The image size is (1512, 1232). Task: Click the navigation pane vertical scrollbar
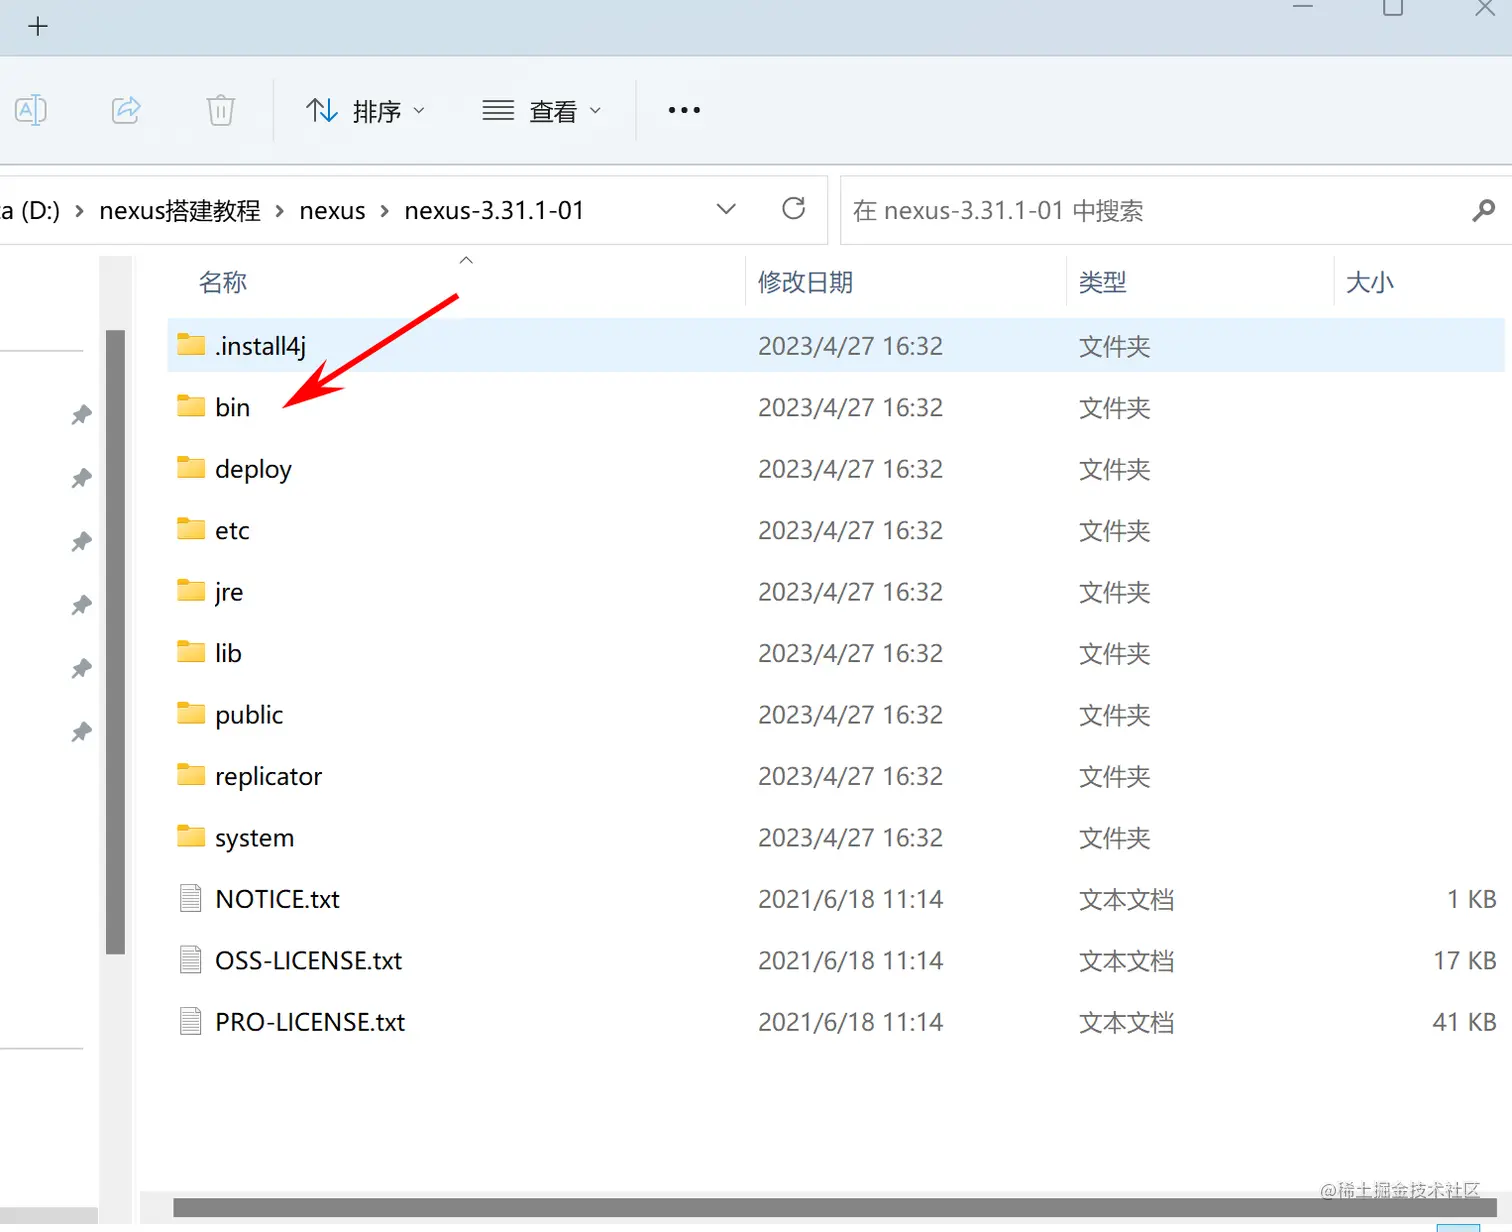[x=115, y=642]
